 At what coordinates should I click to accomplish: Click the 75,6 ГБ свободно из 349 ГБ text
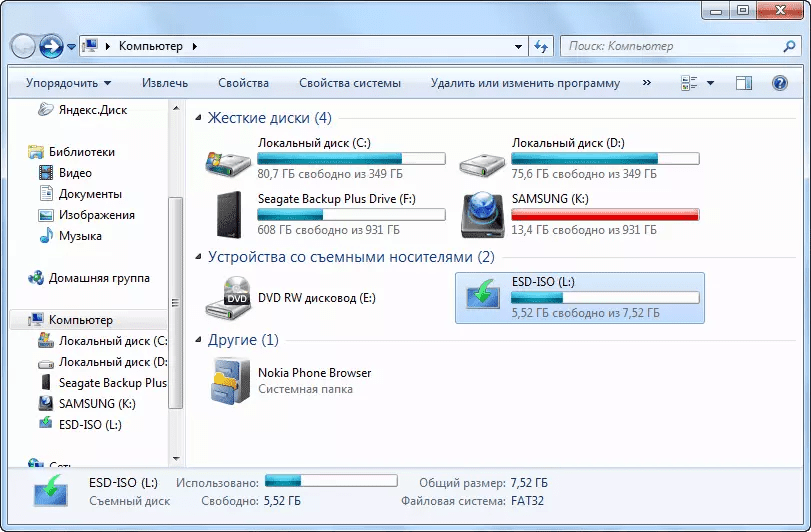click(584, 174)
